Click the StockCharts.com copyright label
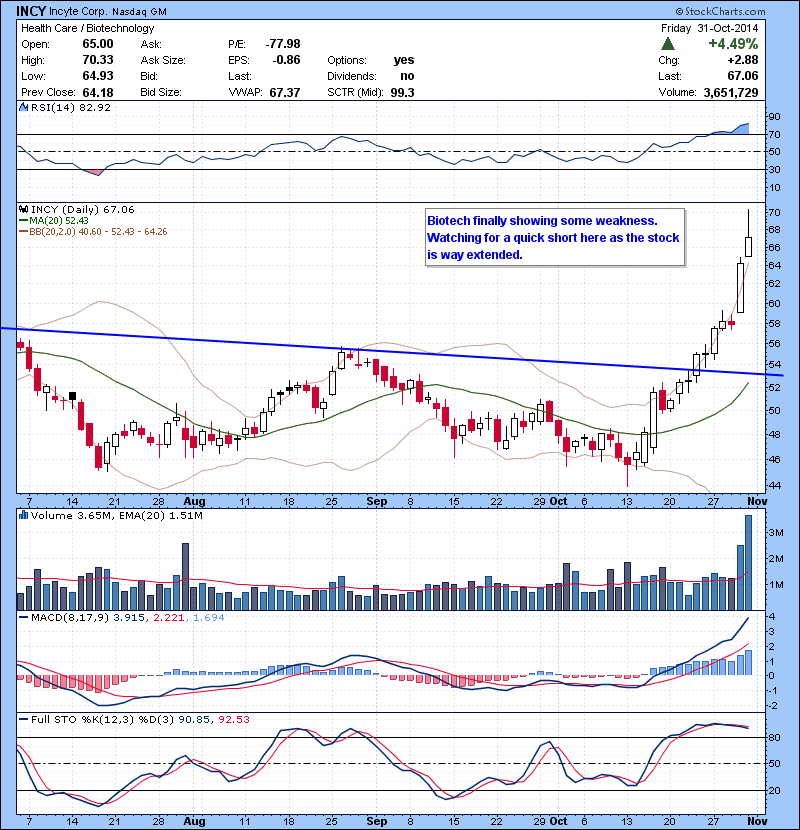Viewport: 800px width, 830px height. (x=721, y=11)
